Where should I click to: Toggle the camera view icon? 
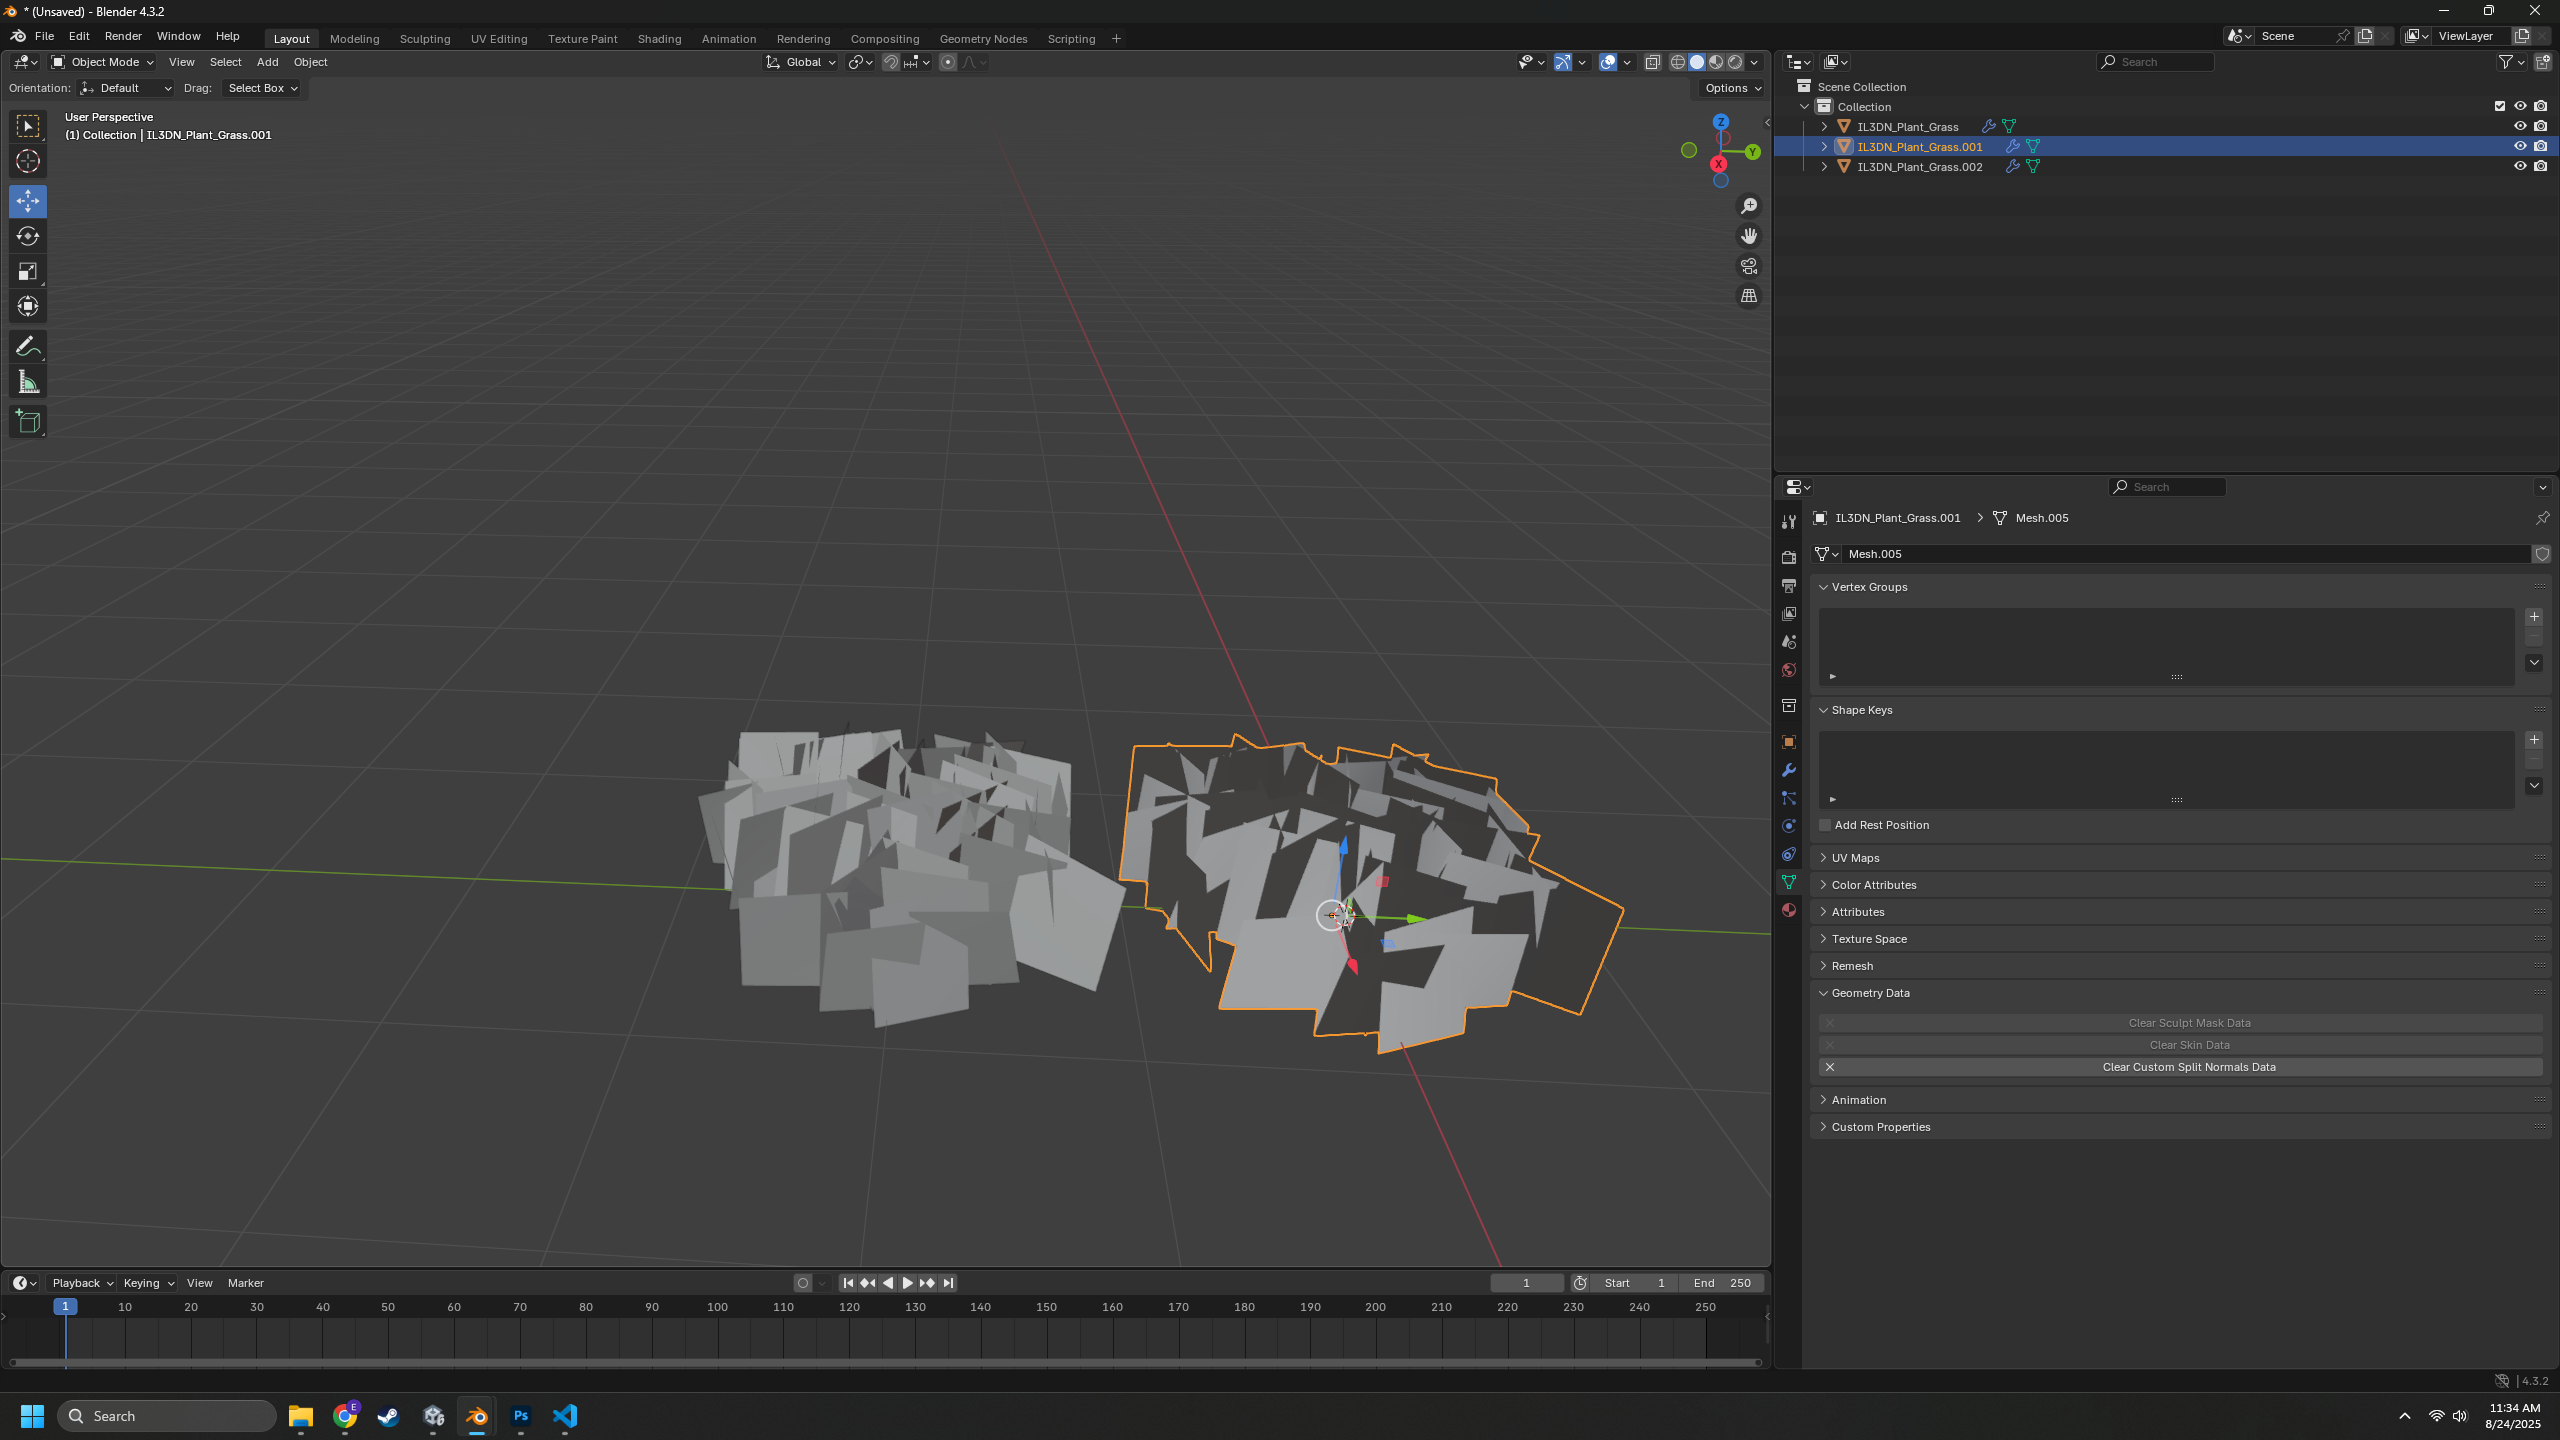(1749, 266)
